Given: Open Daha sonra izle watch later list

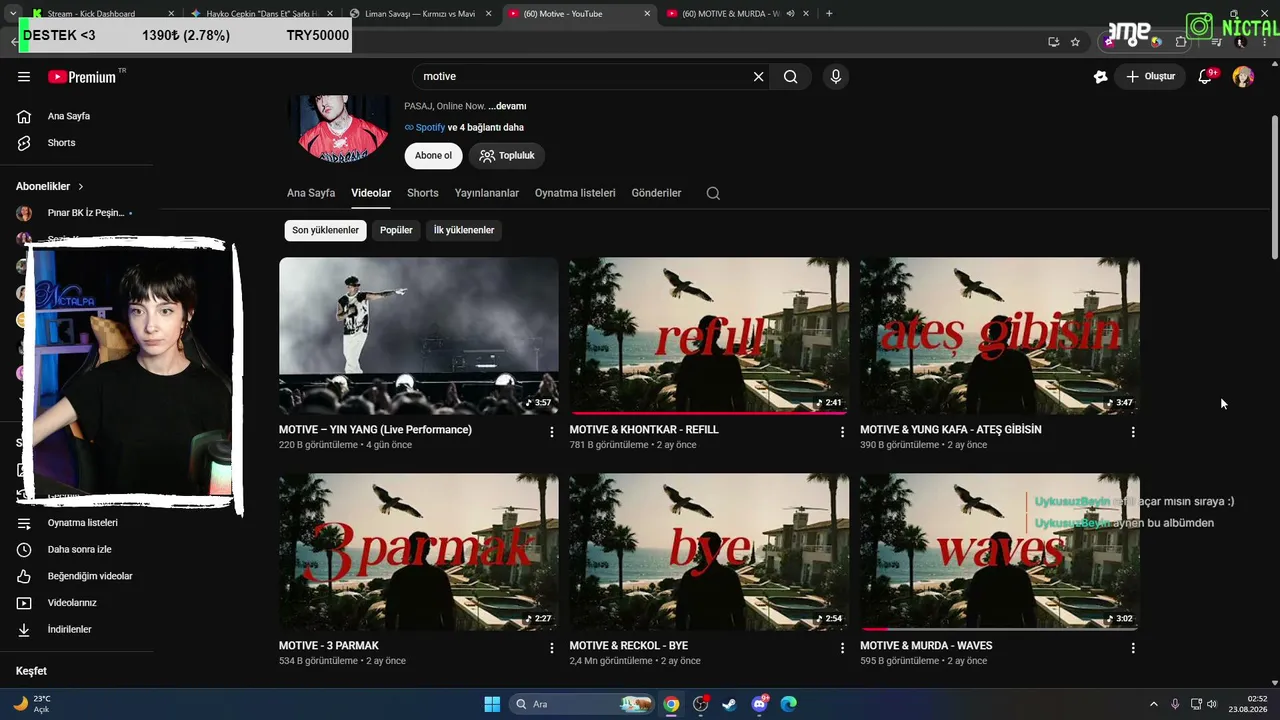Looking at the screenshot, I should click(x=80, y=550).
